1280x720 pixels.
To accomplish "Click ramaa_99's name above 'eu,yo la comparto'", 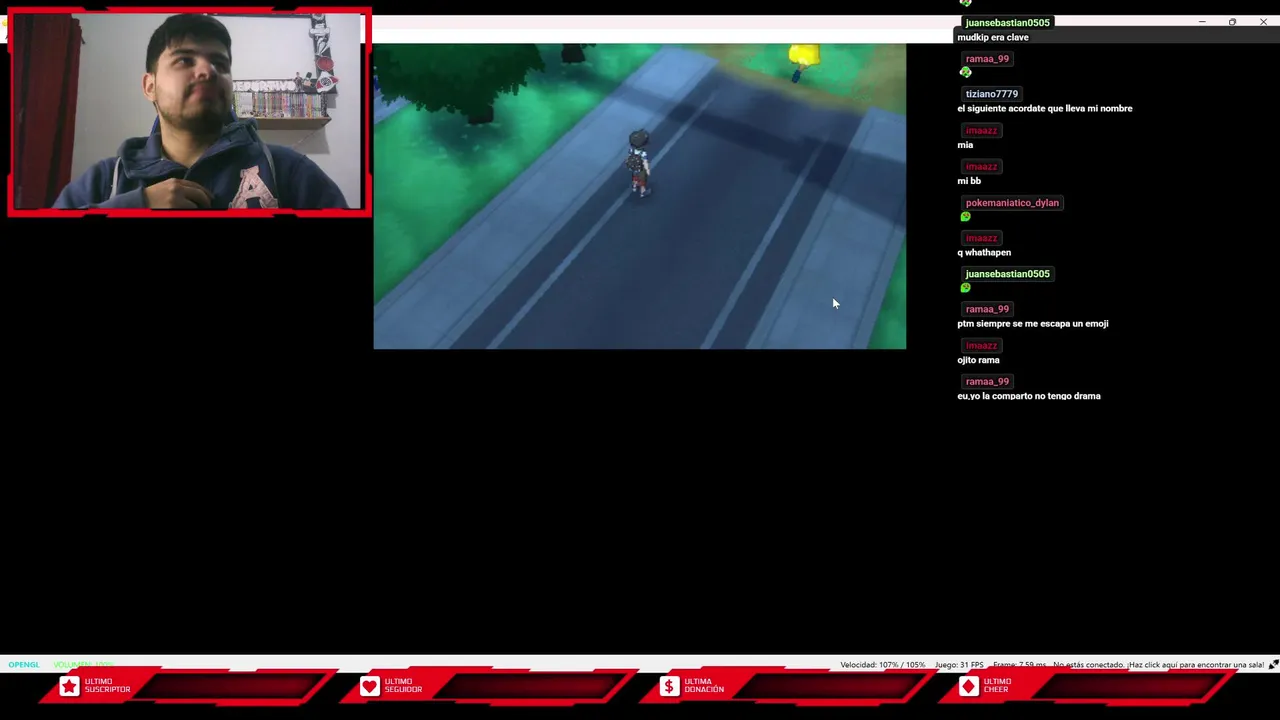I will 987,382.
